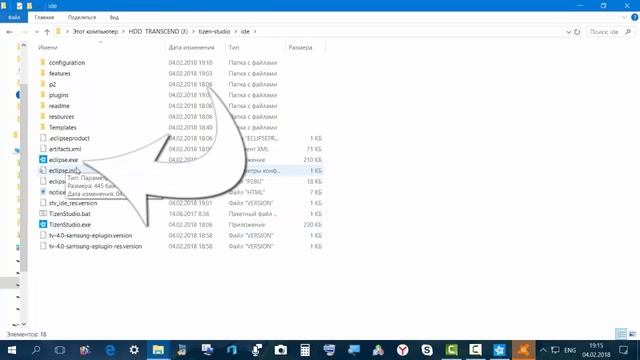
Task: Open the orange taskbar app icon
Action: (x=524, y=350)
